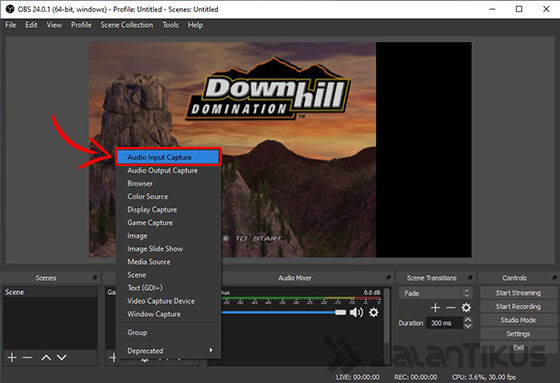Maximize the OBS window
Screen dimensions: 560x383
pyautogui.click(x=519, y=9)
